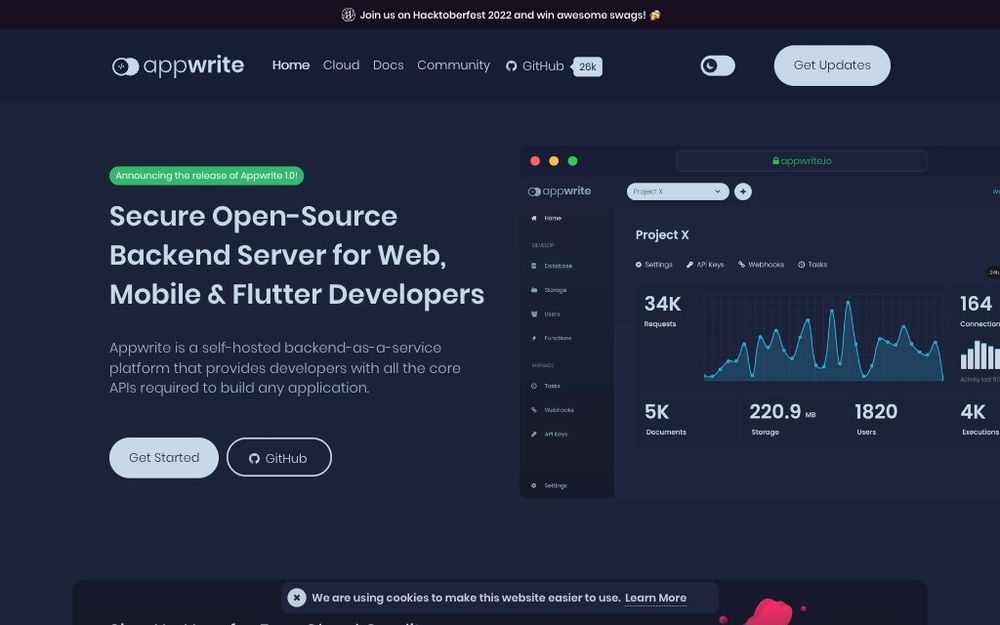This screenshot has height=625, width=1000.
Task: Select the API Keys icon in the sidebar
Action: click(535, 433)
